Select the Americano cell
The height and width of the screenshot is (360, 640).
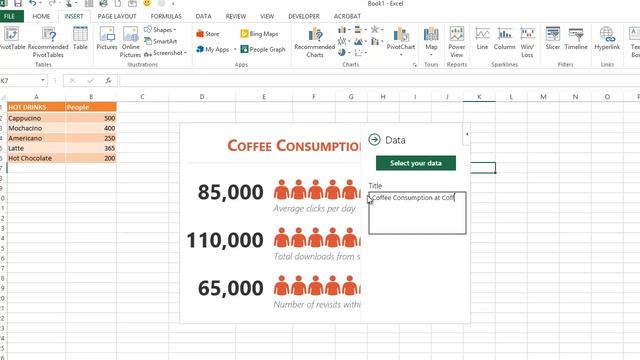tap(36, 138)
